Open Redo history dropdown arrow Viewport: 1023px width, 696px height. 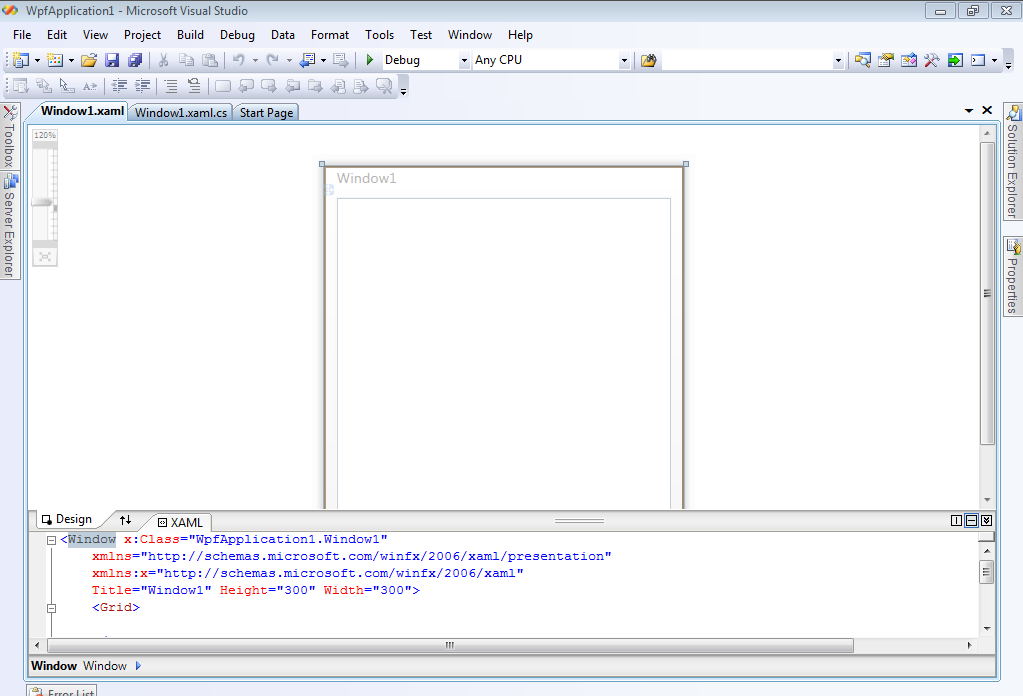pyautogui.click(x=289, y=61)
